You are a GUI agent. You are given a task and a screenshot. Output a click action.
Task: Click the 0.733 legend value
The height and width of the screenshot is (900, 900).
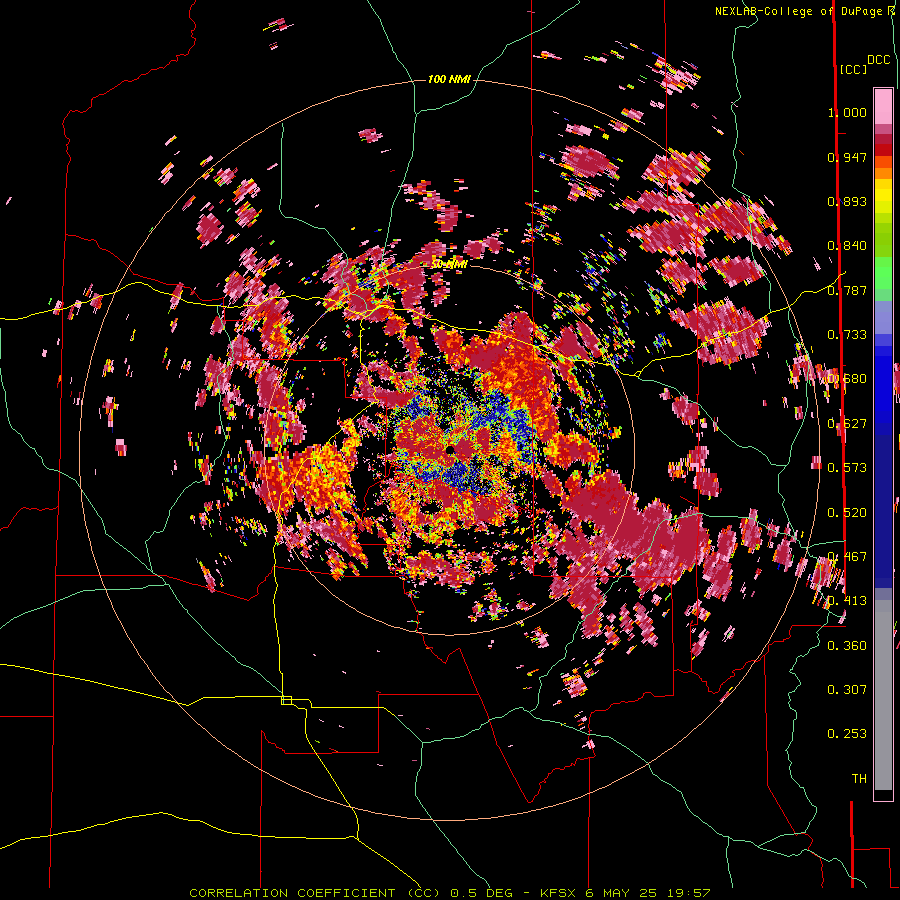(847, 335)
